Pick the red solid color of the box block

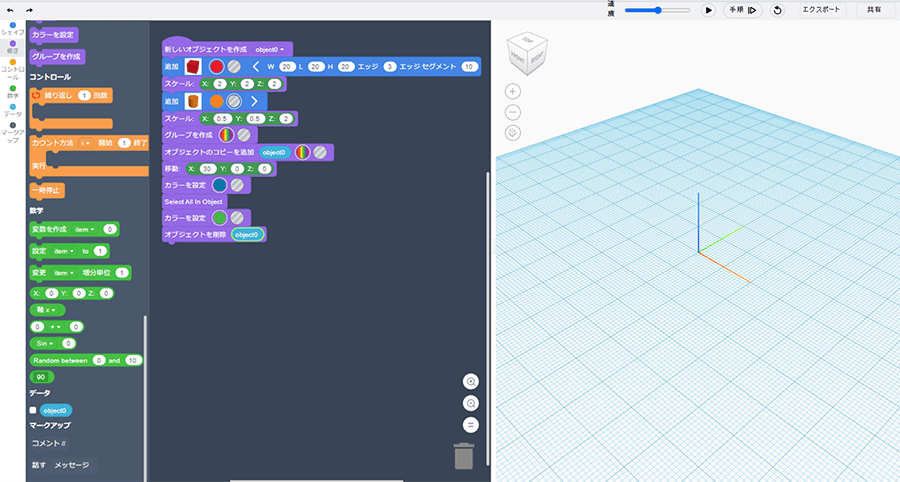point(216,67)
